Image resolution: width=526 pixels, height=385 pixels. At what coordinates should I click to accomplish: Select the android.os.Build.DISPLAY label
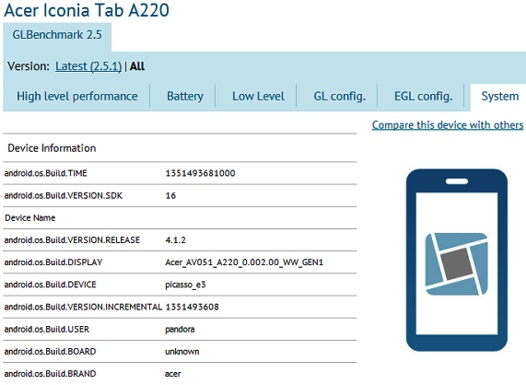click(x=53, y=262)
